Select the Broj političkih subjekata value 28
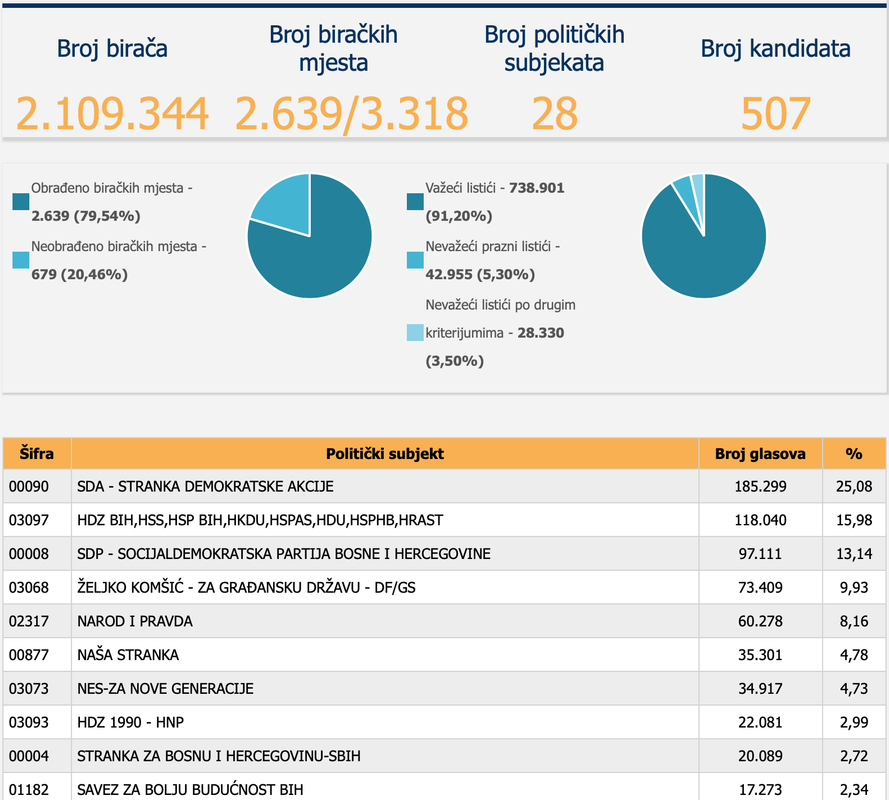The width and height of the screenshot is (889, 800). [554, 113]
